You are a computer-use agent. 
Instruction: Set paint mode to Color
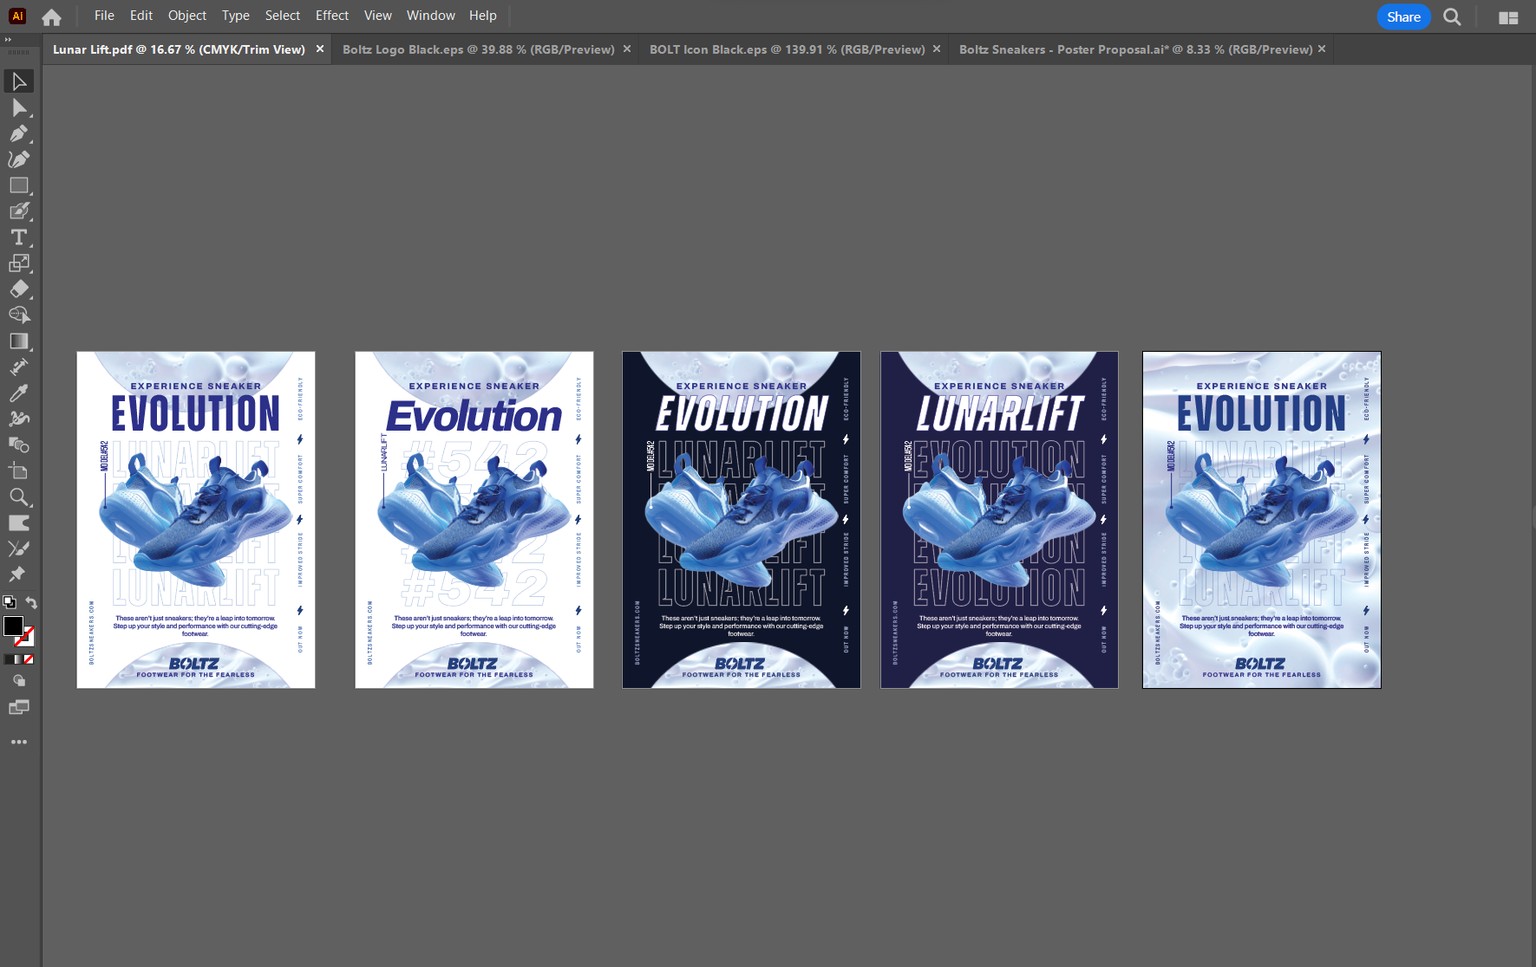(x=8, y=659)
